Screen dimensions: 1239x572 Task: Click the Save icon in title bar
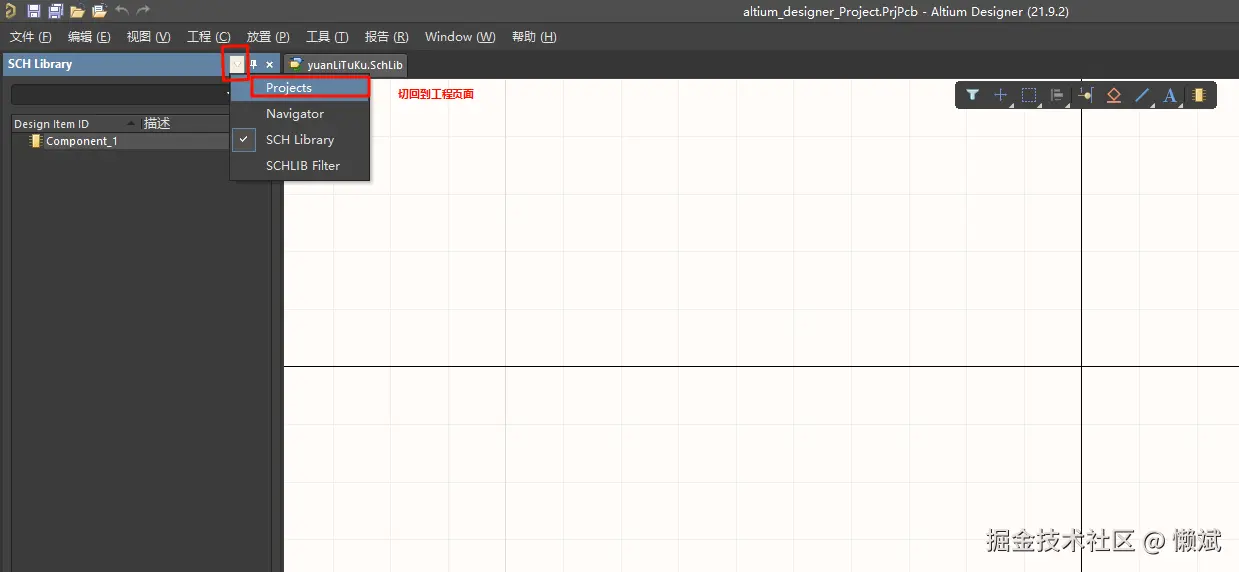pos(33,11)
